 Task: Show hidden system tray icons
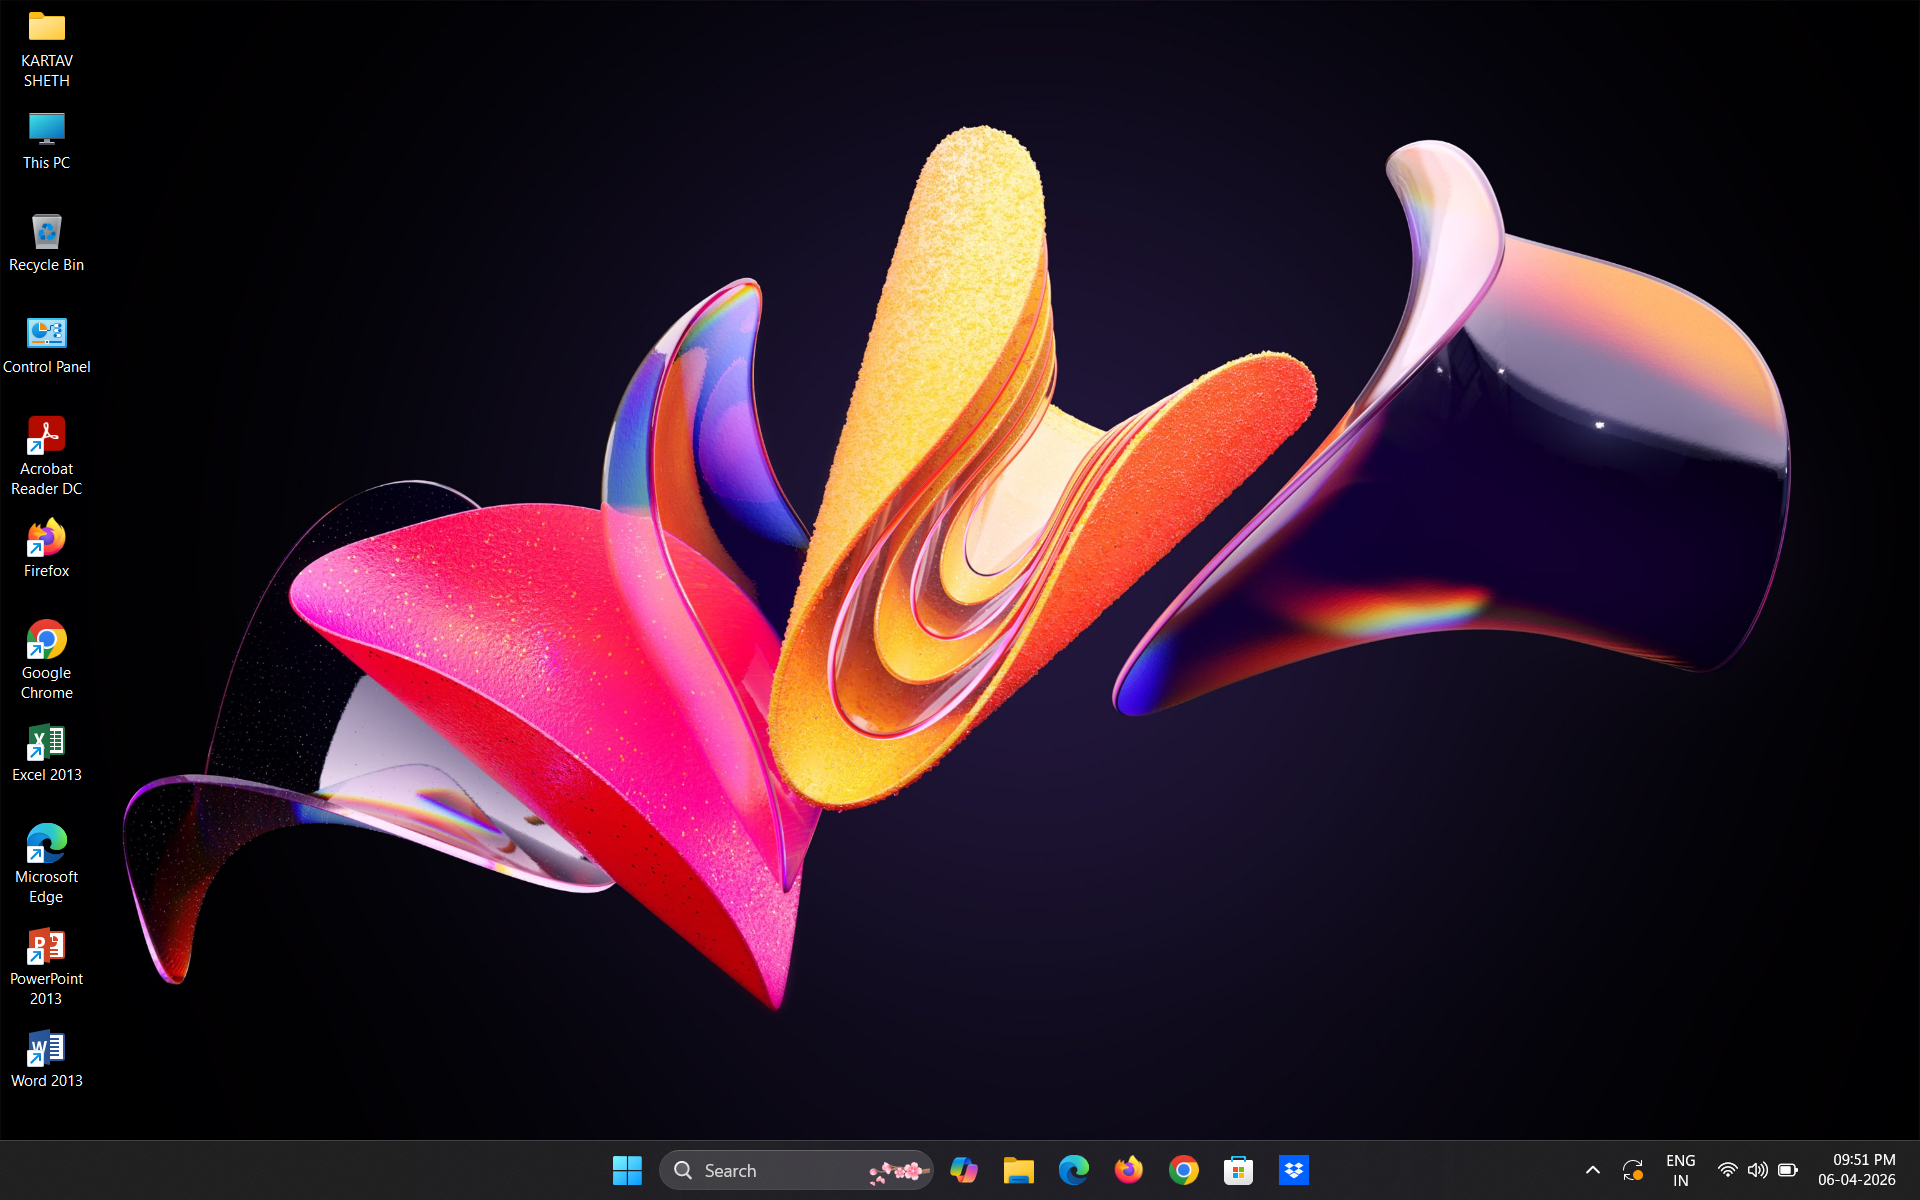point(1593,1170)
